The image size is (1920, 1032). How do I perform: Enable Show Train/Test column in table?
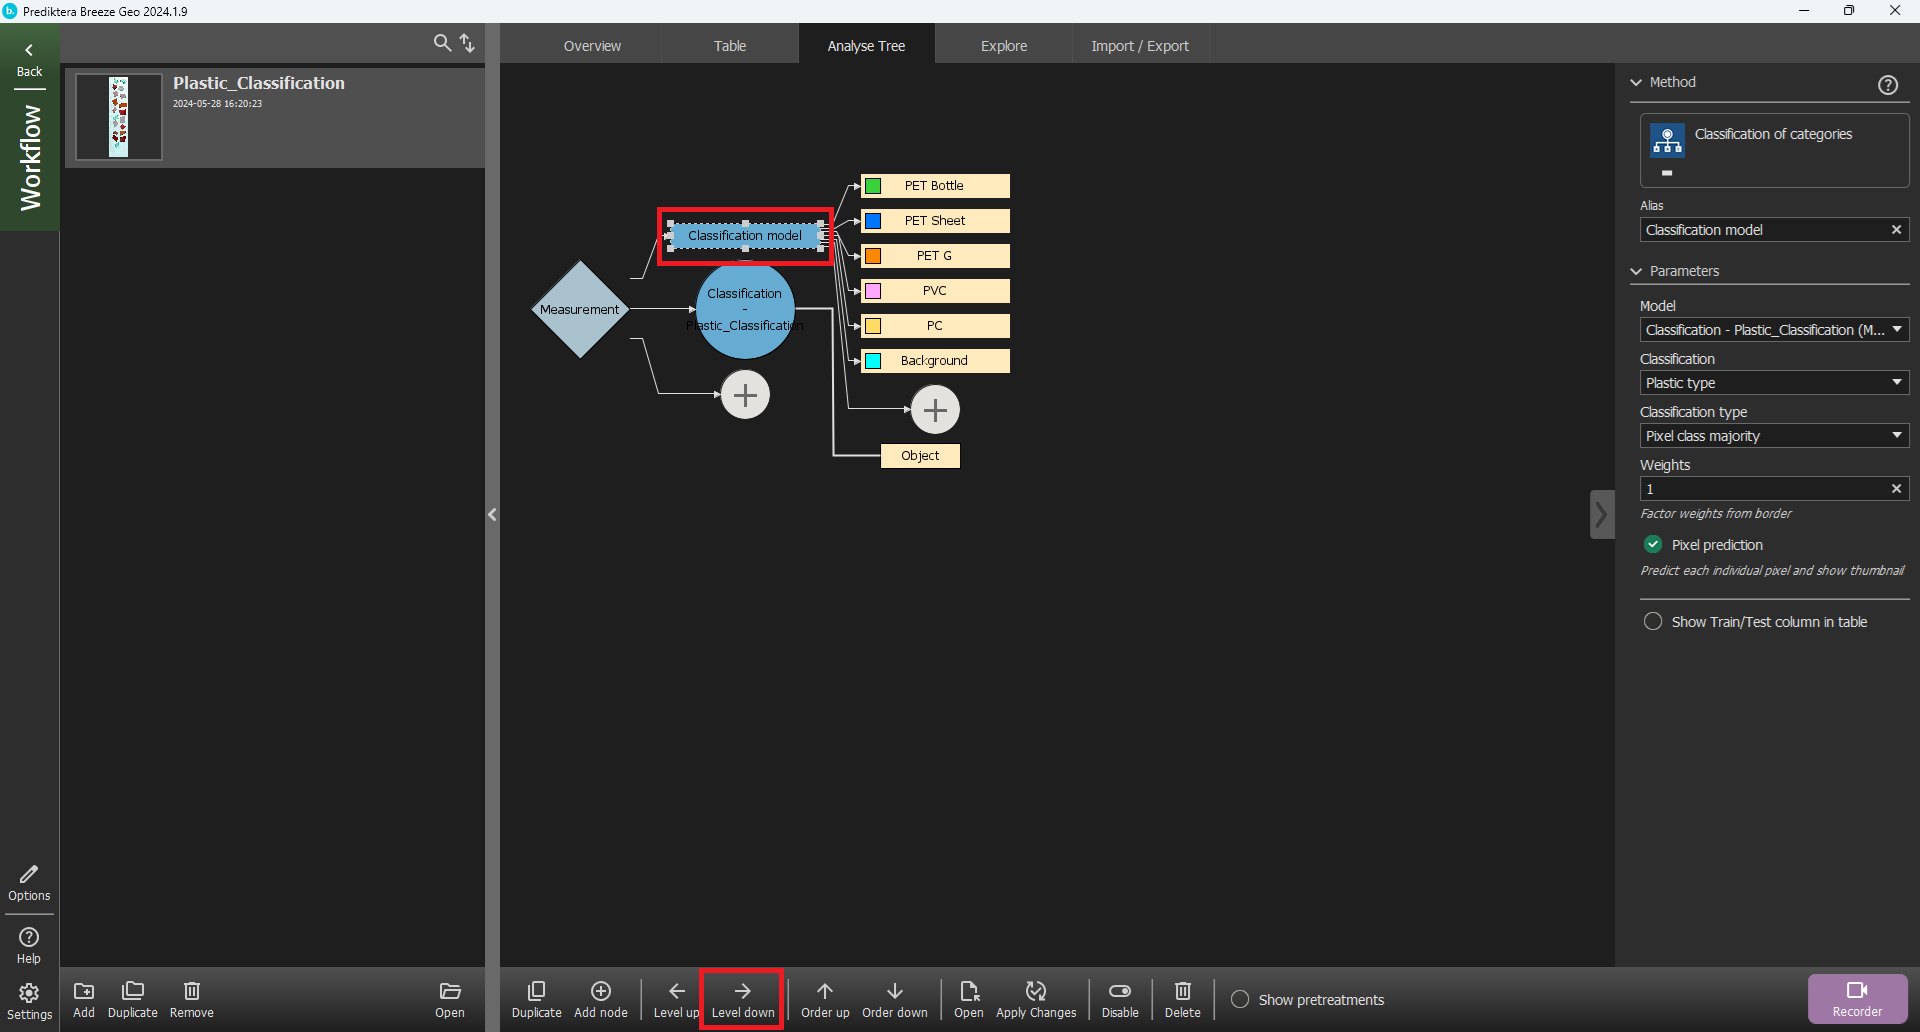1653,621
